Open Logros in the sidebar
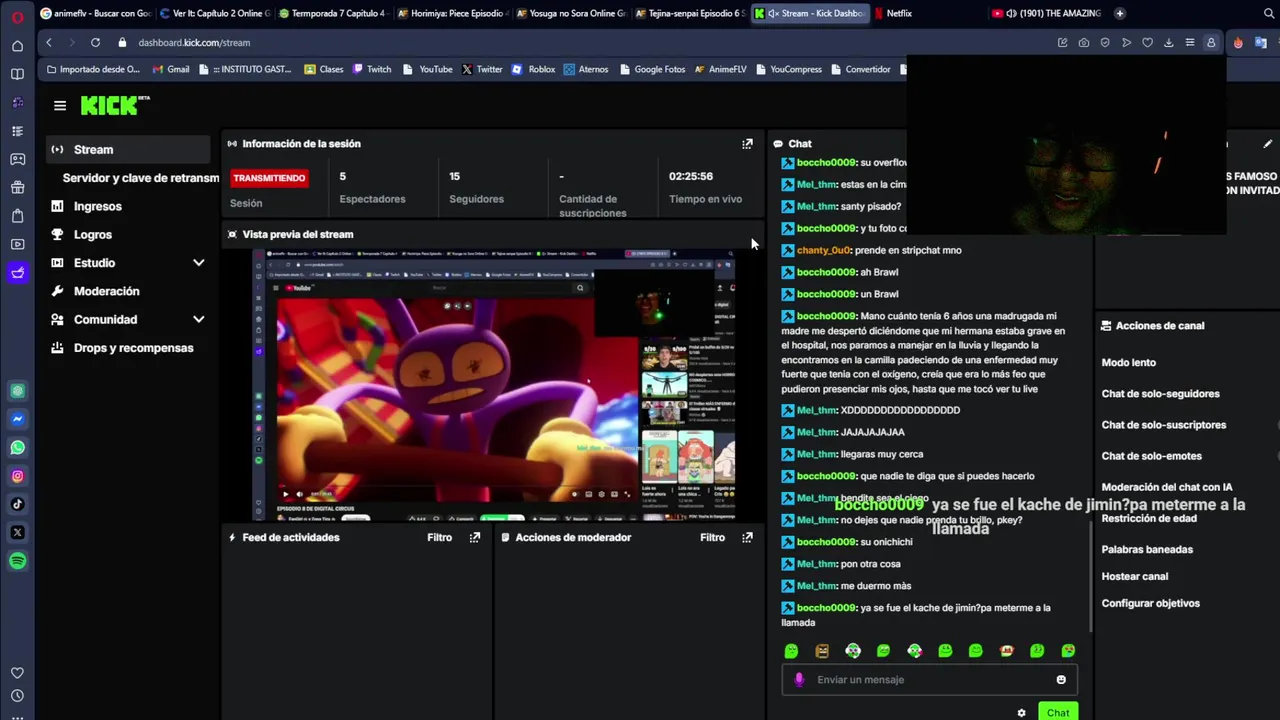Image resolution: width=1280 pixels, height=720 pixels. [92, 235]
